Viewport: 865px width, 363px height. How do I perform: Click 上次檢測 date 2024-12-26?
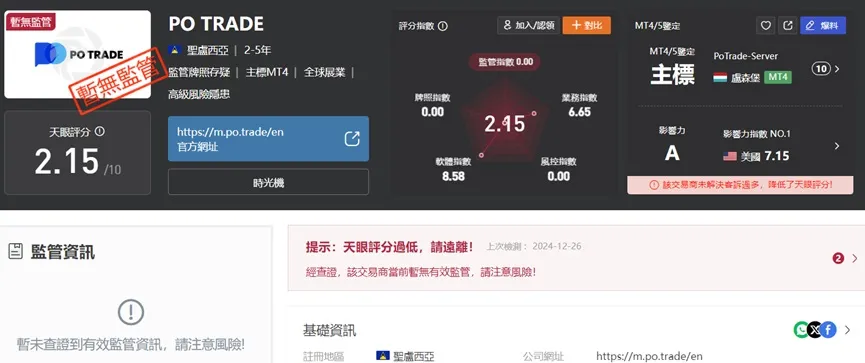click(x=556, y=247)
